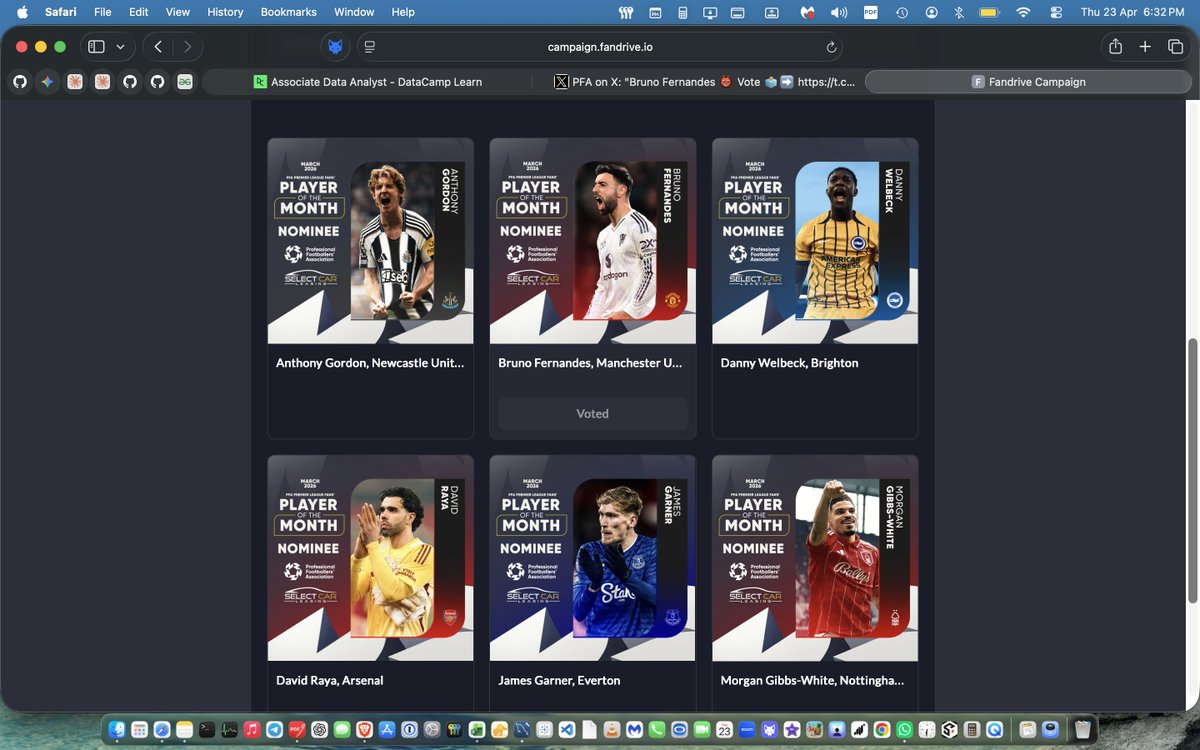Screen dimensions: 1200x750
Task: Open Telegram from the Dock
Action: point(274,729)
